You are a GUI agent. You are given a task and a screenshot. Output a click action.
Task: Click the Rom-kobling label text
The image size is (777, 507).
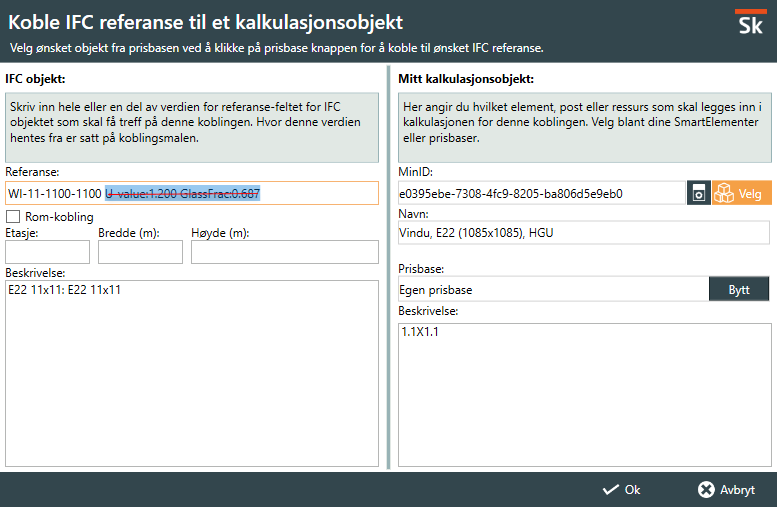[x=59, y=217]
